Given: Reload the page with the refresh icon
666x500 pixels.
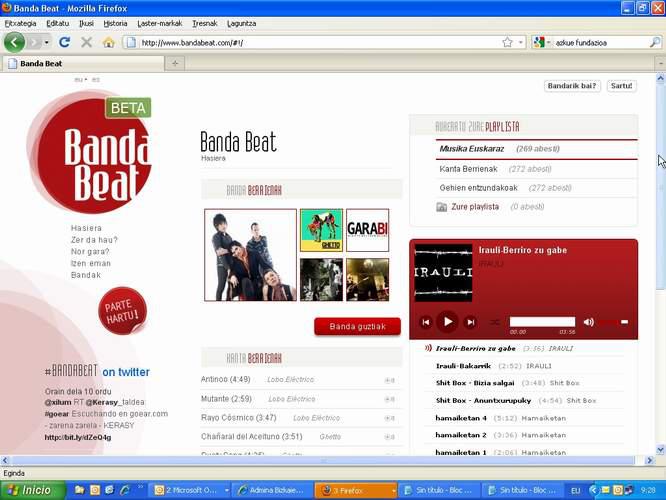Looking at the screenshot, I should point(65,42).
